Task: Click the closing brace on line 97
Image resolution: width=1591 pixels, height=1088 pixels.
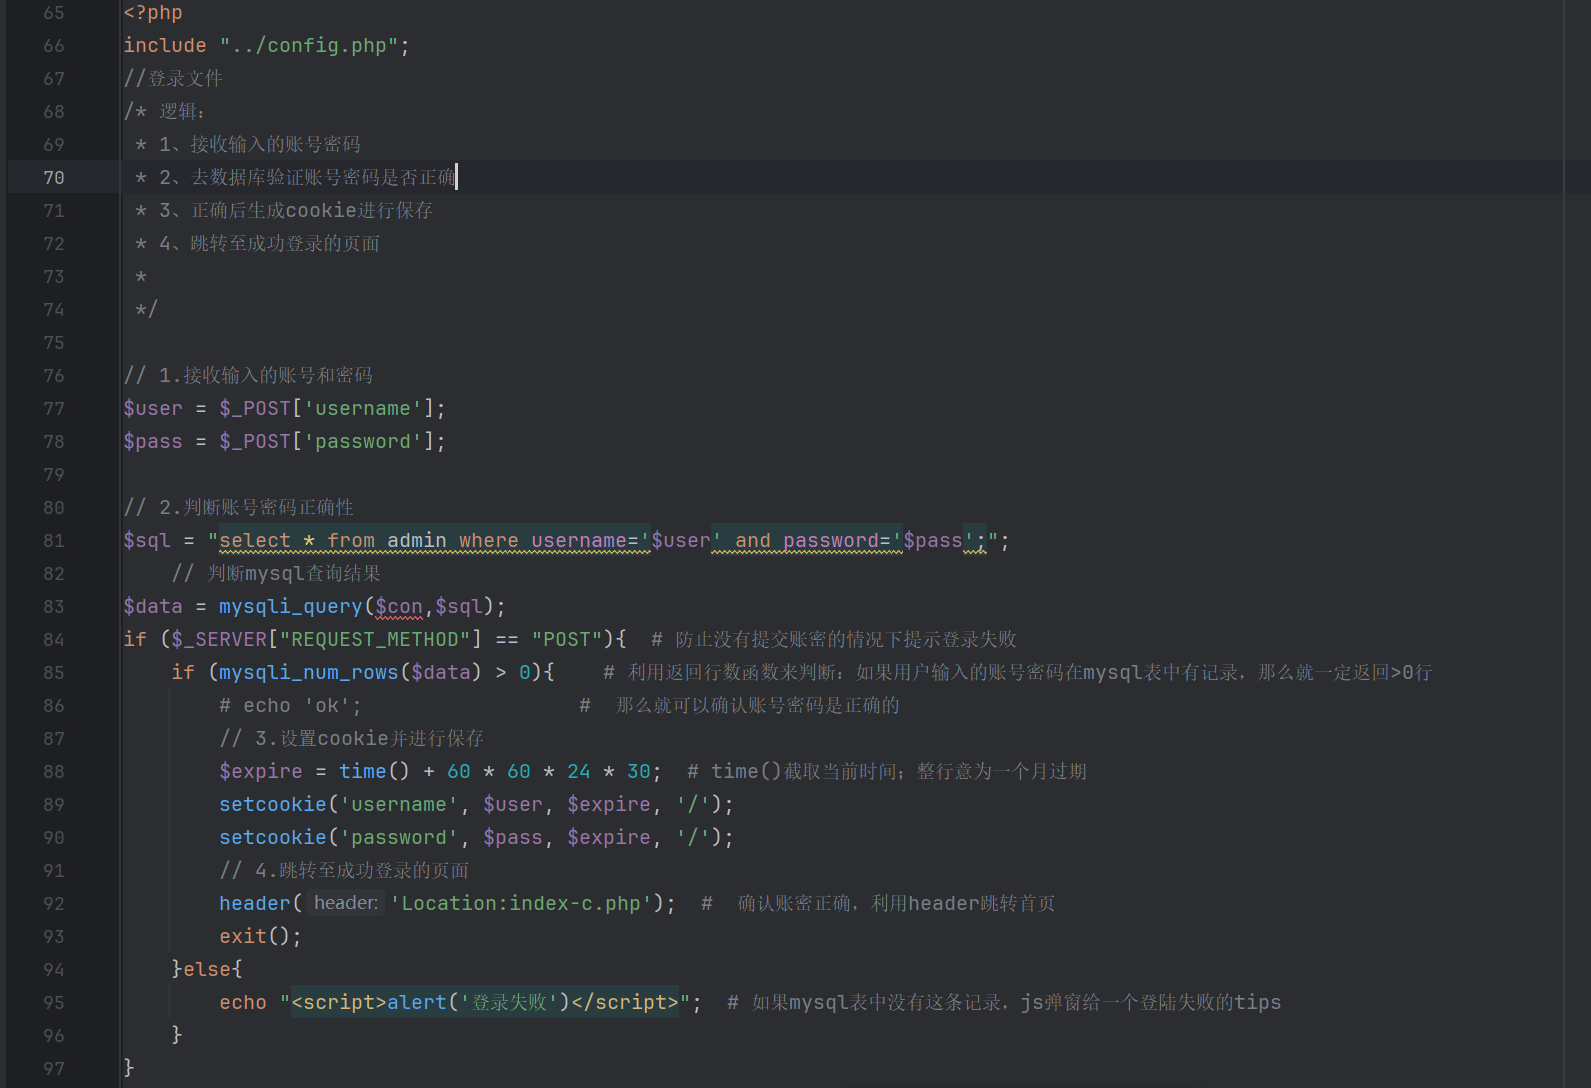Action: pos(129,1068)
